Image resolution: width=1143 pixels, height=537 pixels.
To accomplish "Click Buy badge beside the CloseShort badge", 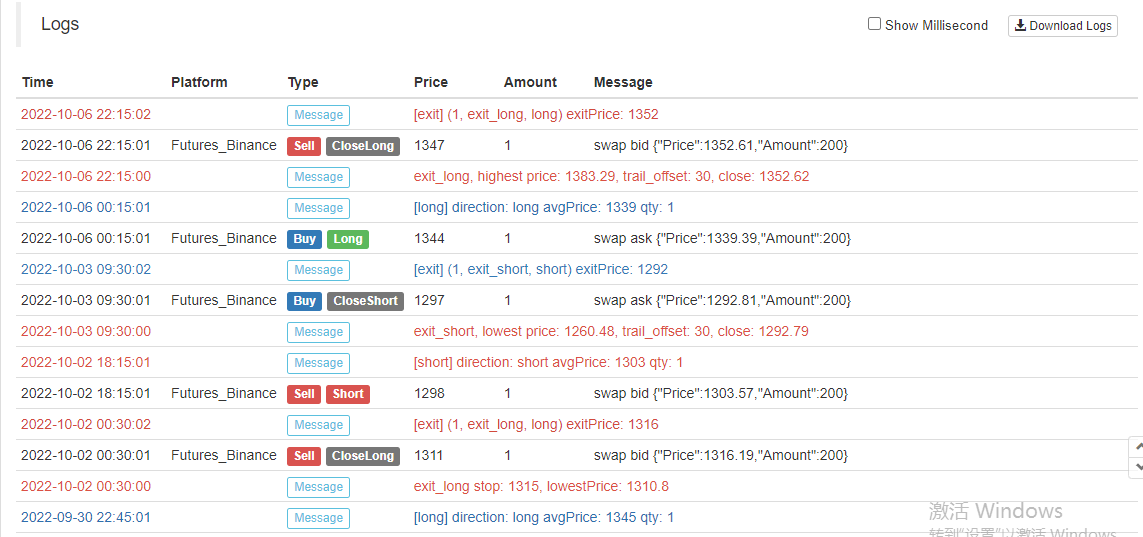I will click(x=305, y=301).
